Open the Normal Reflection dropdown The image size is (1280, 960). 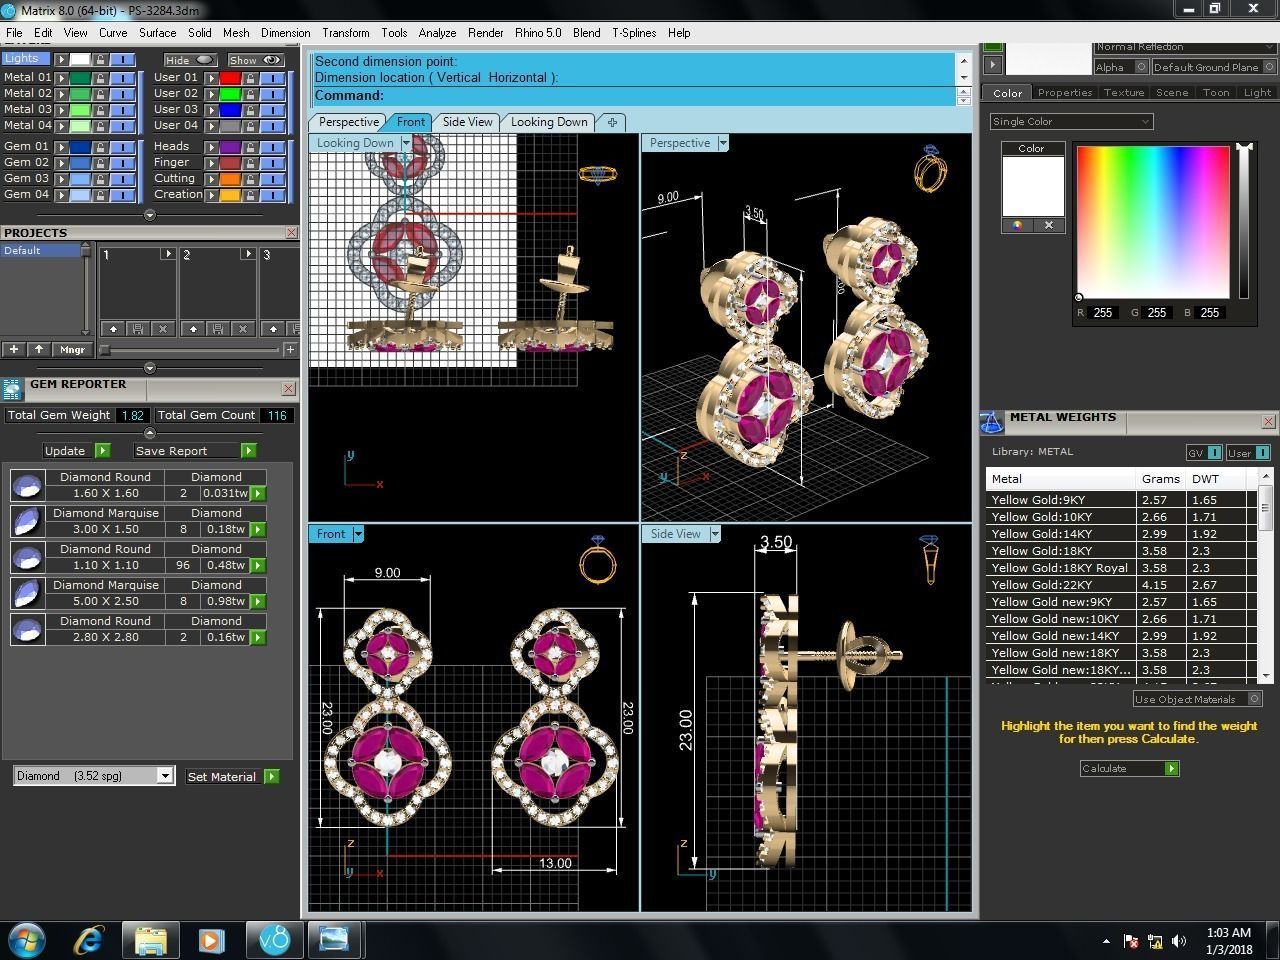(1184, 47)
